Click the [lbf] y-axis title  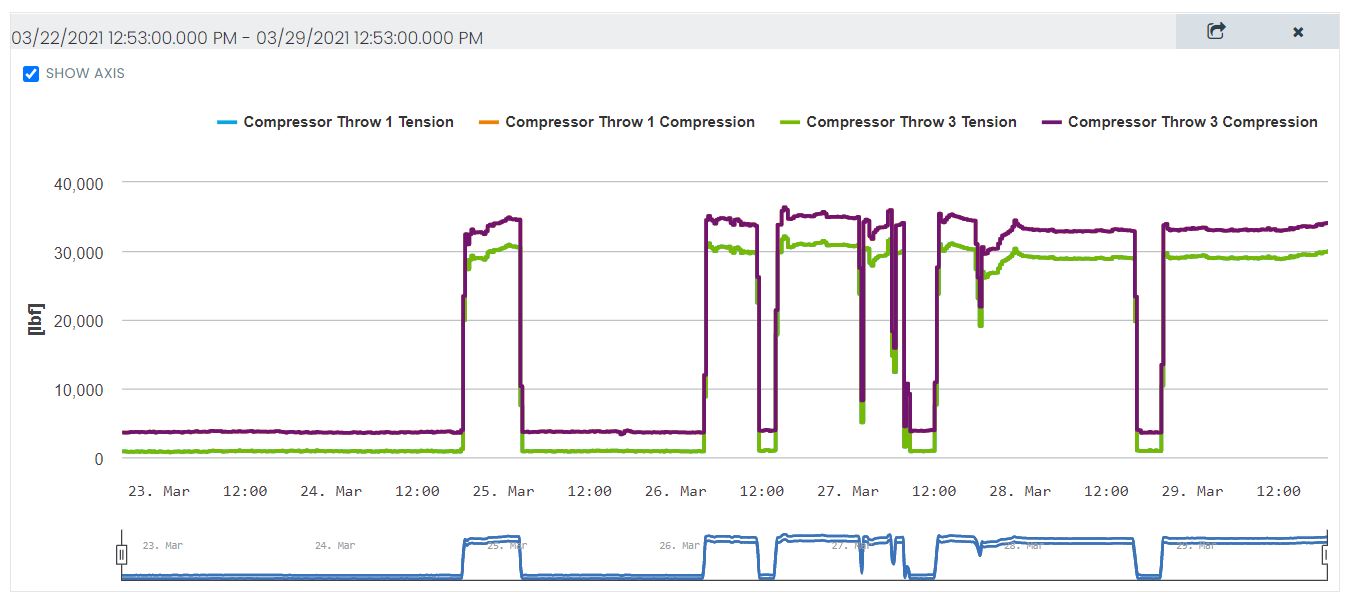38,320
